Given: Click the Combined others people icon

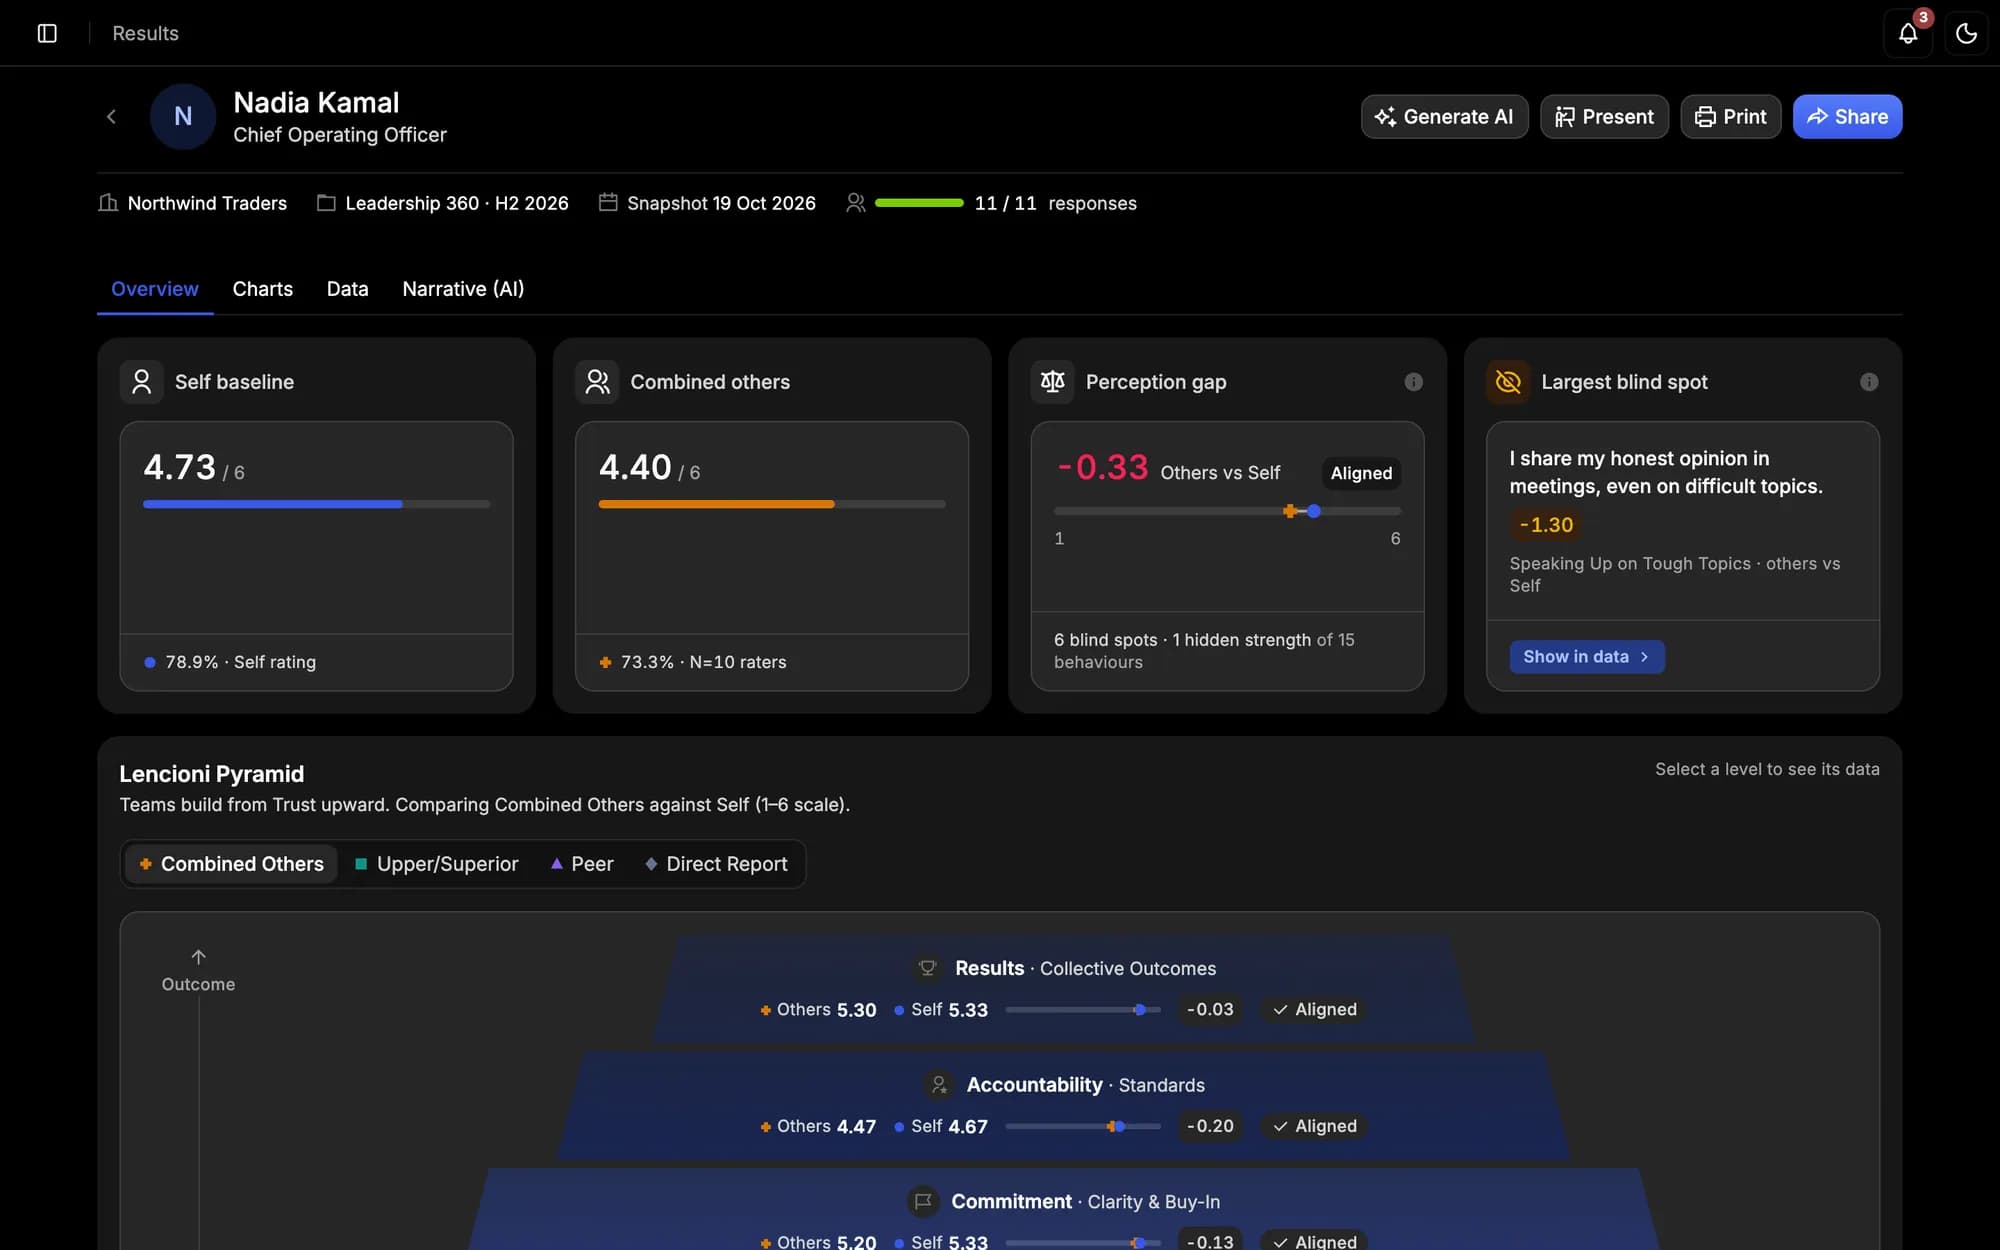Looking at the screenshot, I should [597, 382].
